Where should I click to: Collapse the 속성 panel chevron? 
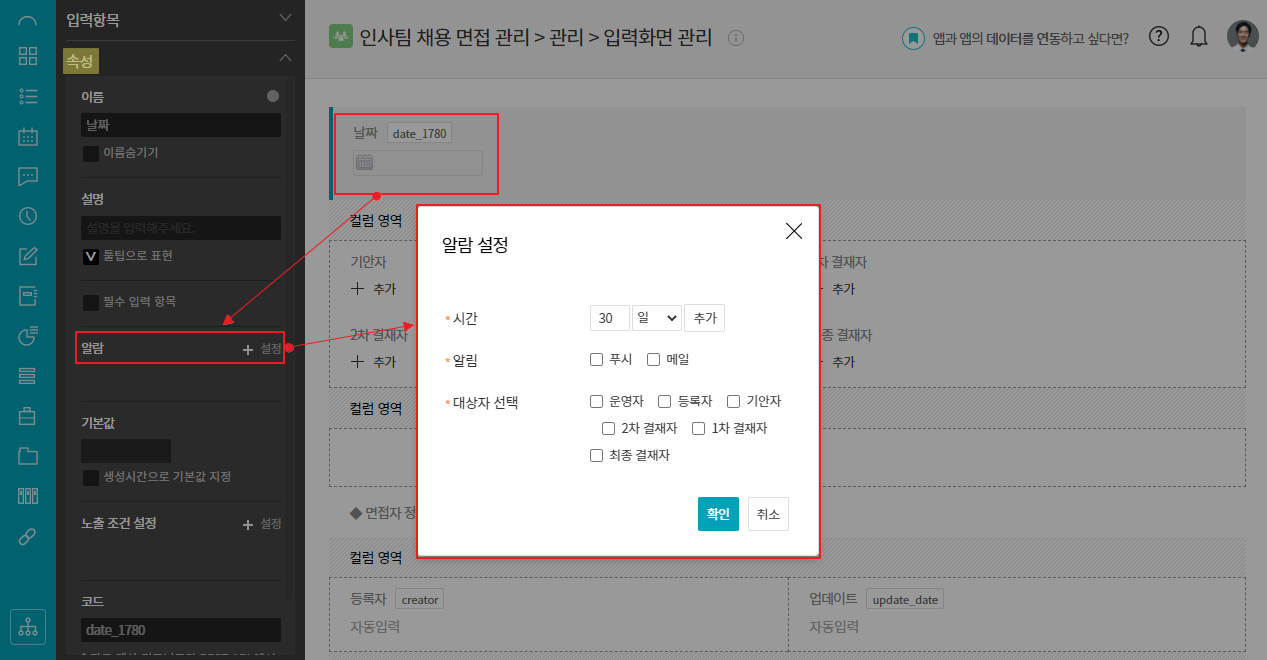(x=286, y=59)
